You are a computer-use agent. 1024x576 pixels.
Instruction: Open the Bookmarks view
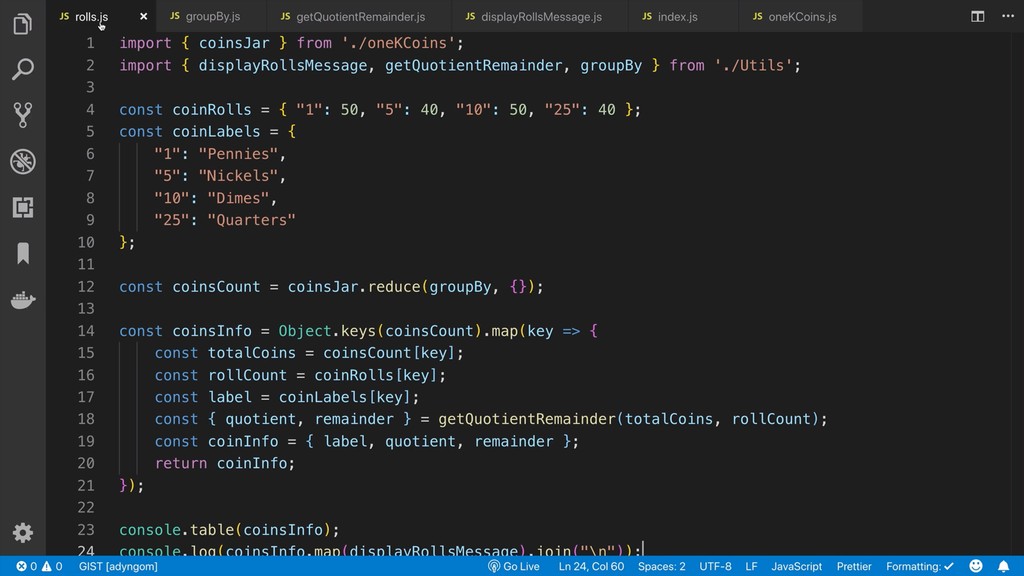point(23,253)
